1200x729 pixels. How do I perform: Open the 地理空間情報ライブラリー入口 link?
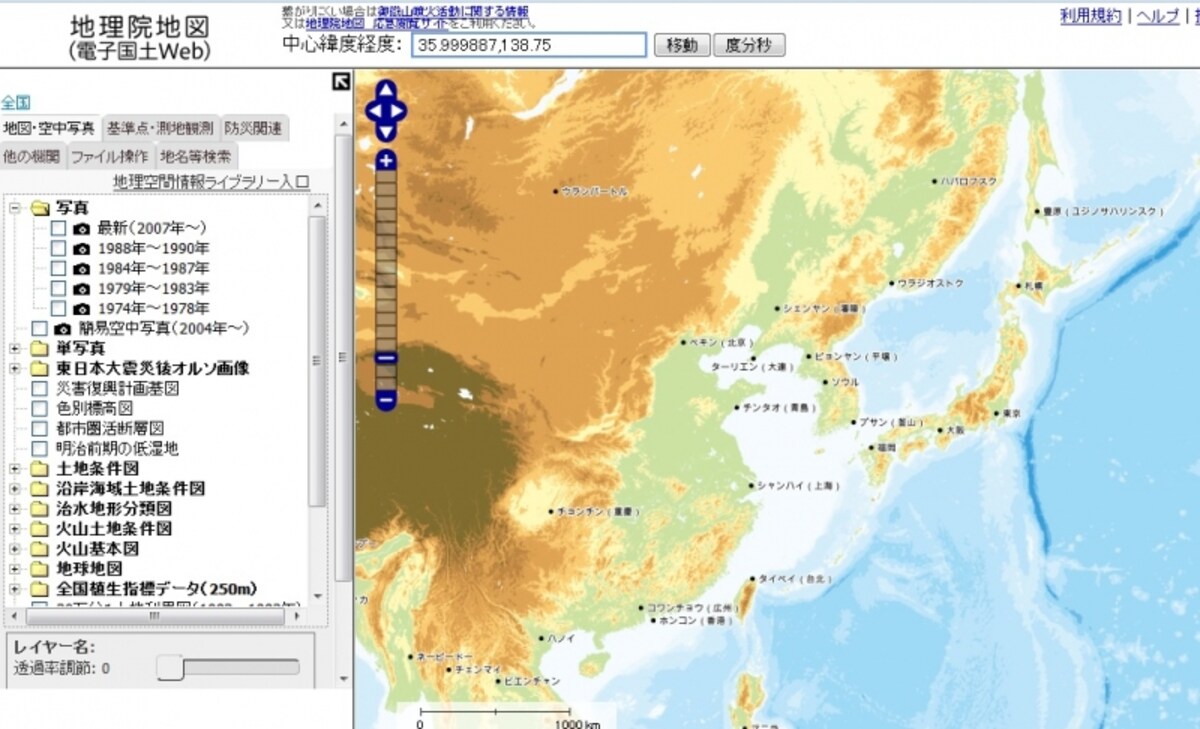pyautogui.click(x=211, y=182)
